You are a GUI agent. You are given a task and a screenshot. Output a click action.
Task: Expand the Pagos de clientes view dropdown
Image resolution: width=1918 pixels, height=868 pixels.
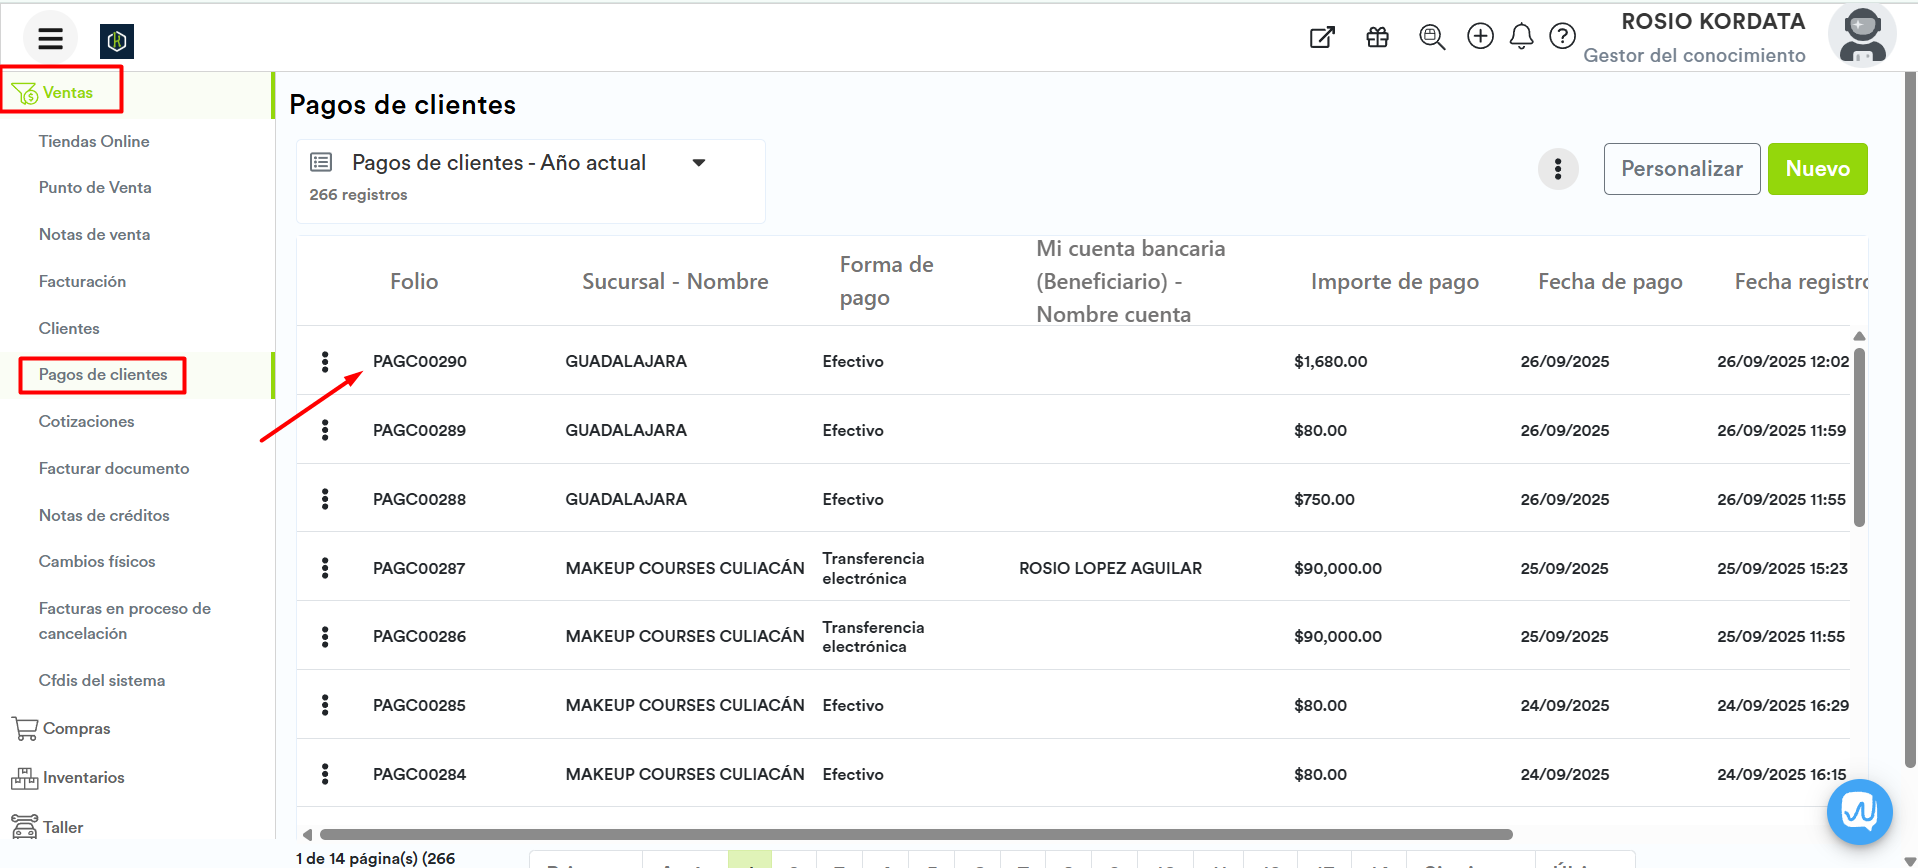[699, 163]
